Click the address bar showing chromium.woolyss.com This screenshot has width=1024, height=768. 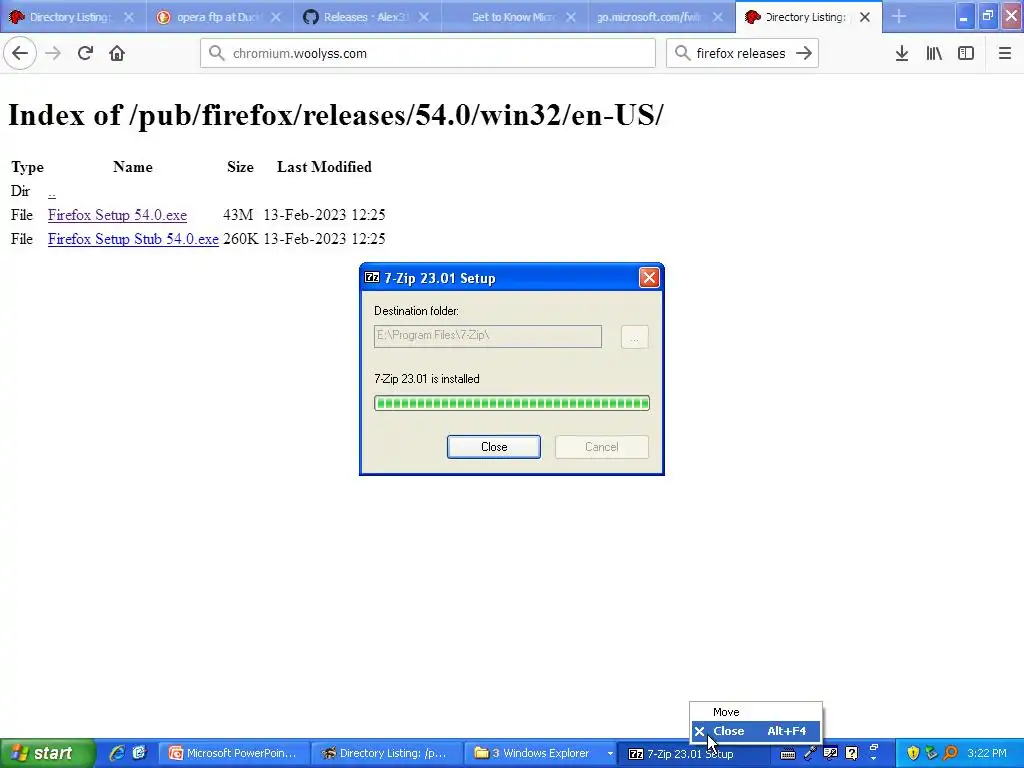click(428, 53)
